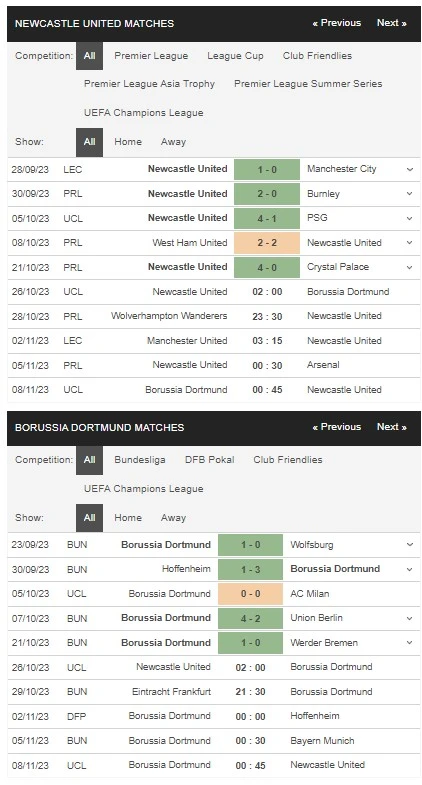Select All in Dortmund Show filter

point(90,518)
